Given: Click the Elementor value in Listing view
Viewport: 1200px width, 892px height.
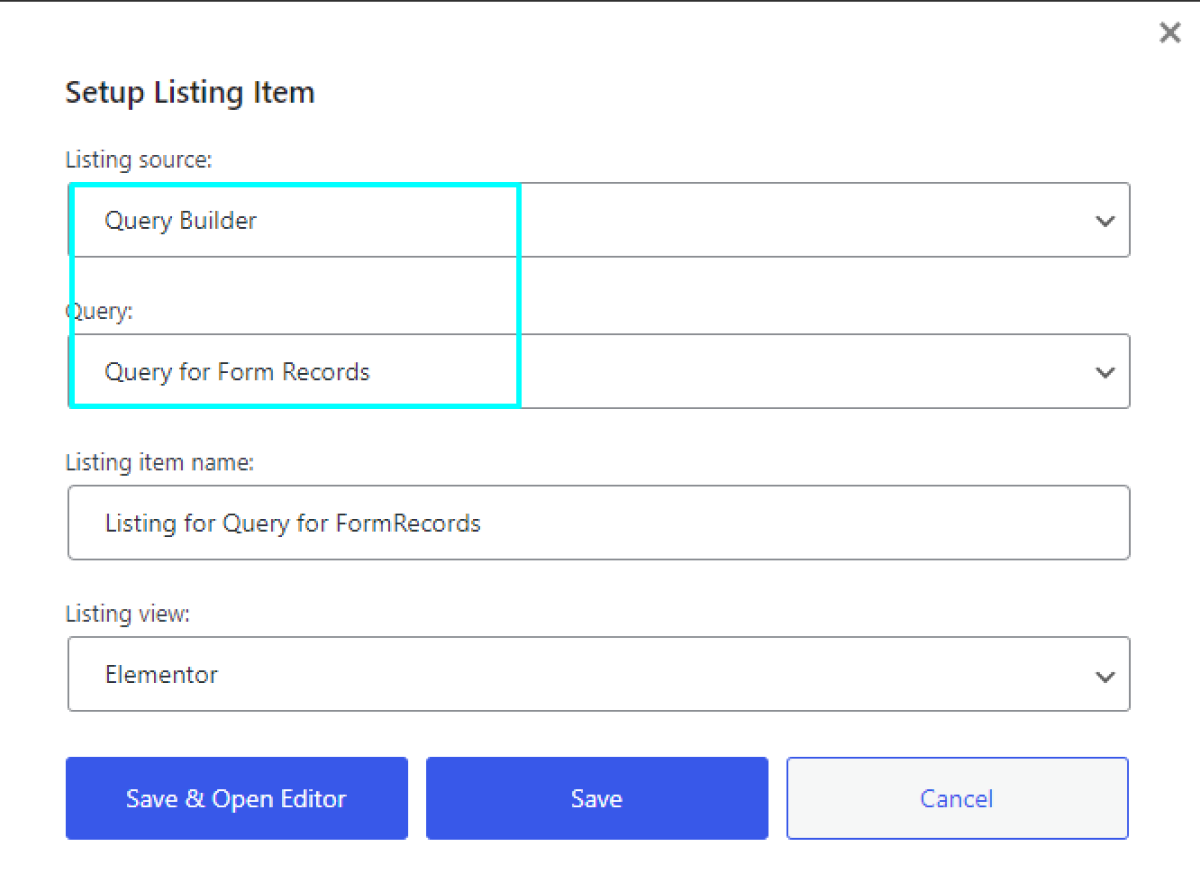Looking at the screenshot, I should [x=161, y=675].
